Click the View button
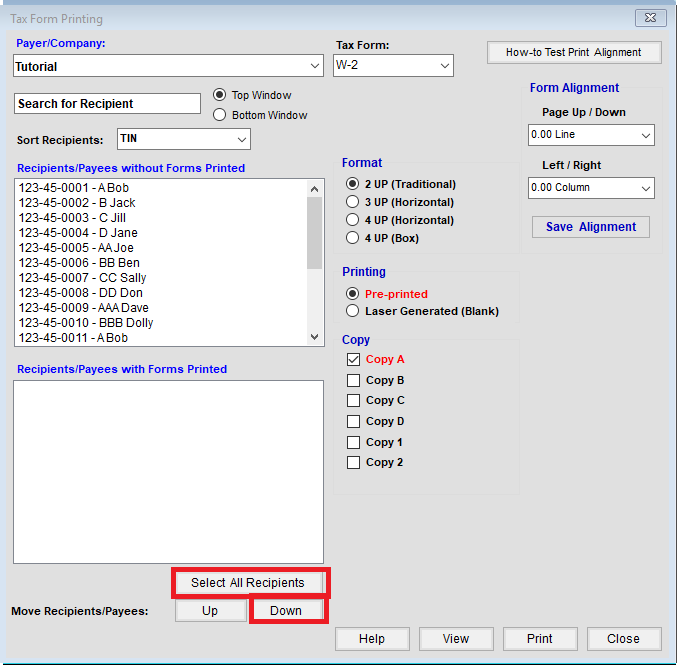This screenshot has width=680, height=668. 456,639
